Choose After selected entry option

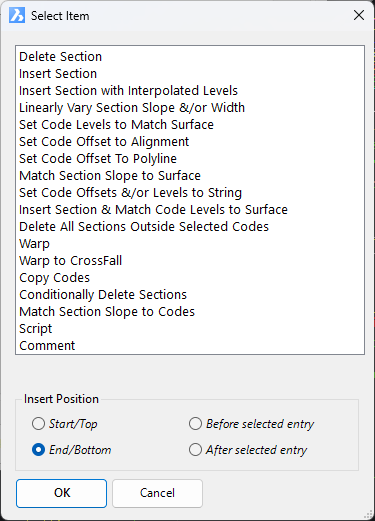[195, 450]
